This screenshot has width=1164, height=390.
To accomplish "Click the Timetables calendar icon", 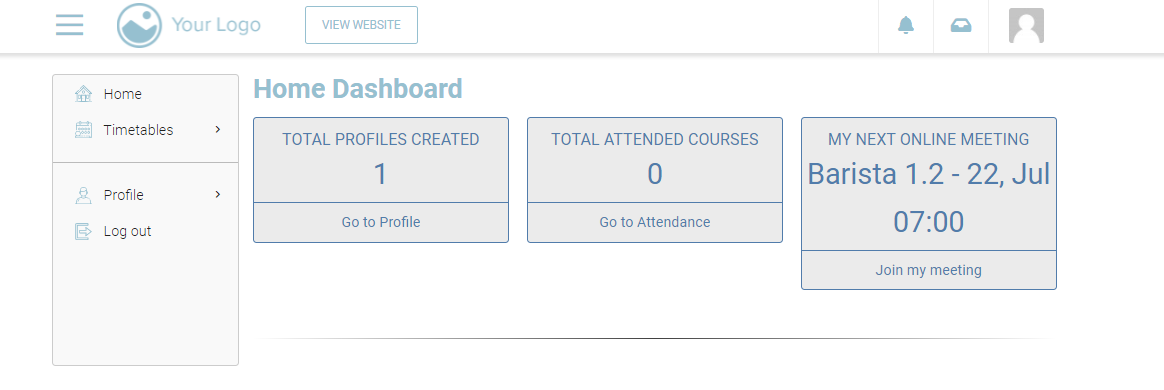I will point(83,130).
